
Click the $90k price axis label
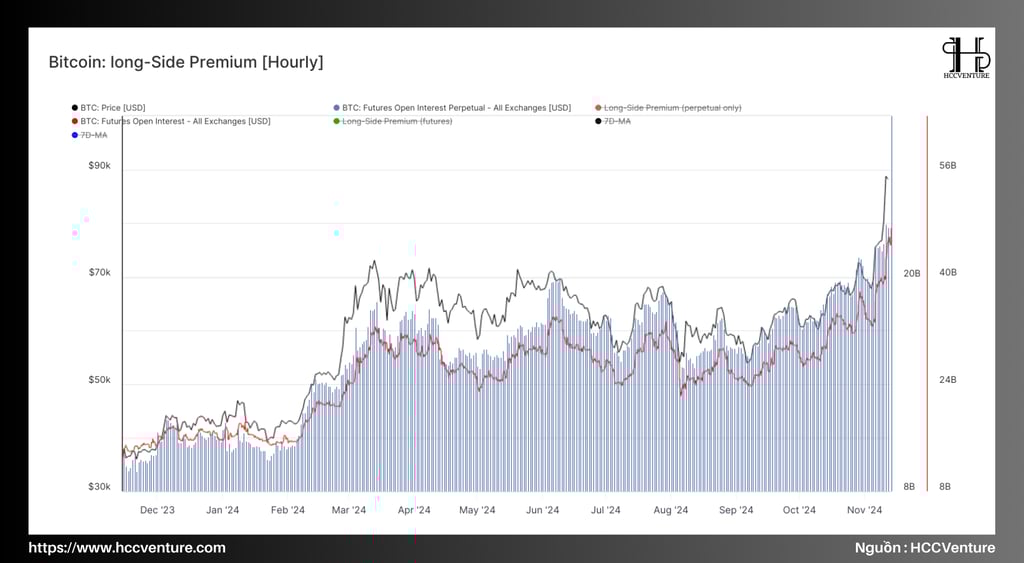tap(99, 166)
